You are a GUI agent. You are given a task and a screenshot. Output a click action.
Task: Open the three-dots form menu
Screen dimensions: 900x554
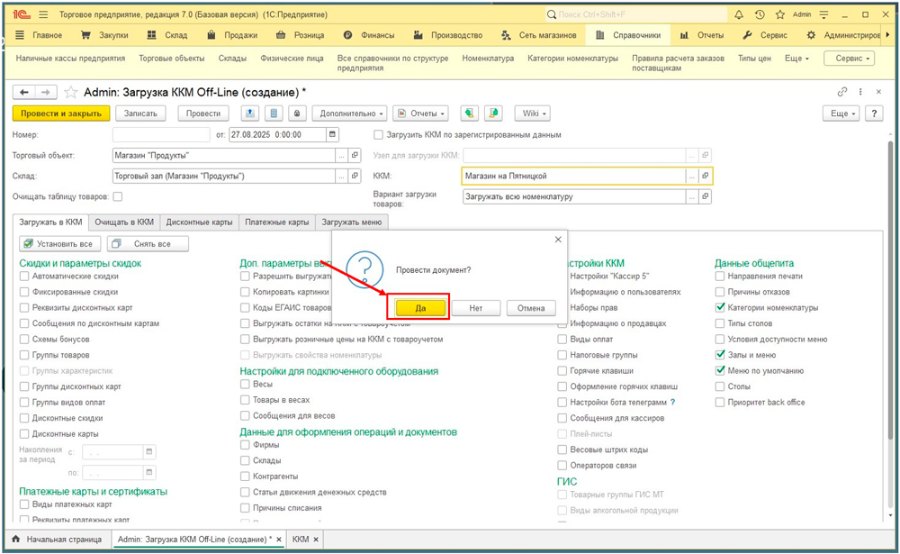(860, 92)
